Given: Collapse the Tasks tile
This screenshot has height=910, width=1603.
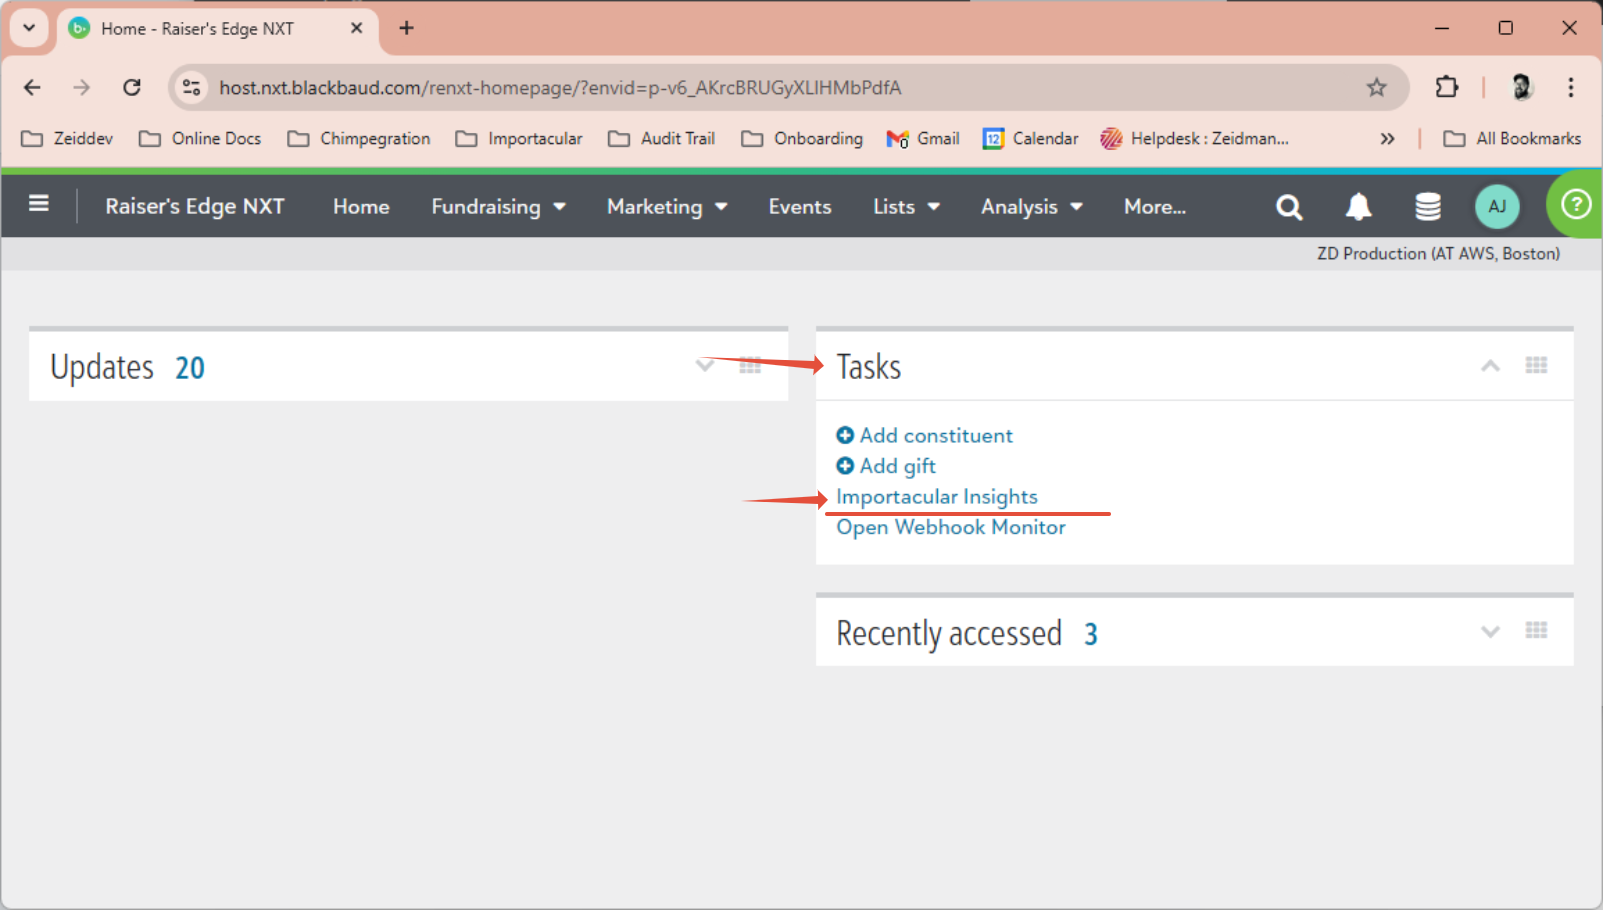Looking at the screenshot, I should (x=1490, y=366).
